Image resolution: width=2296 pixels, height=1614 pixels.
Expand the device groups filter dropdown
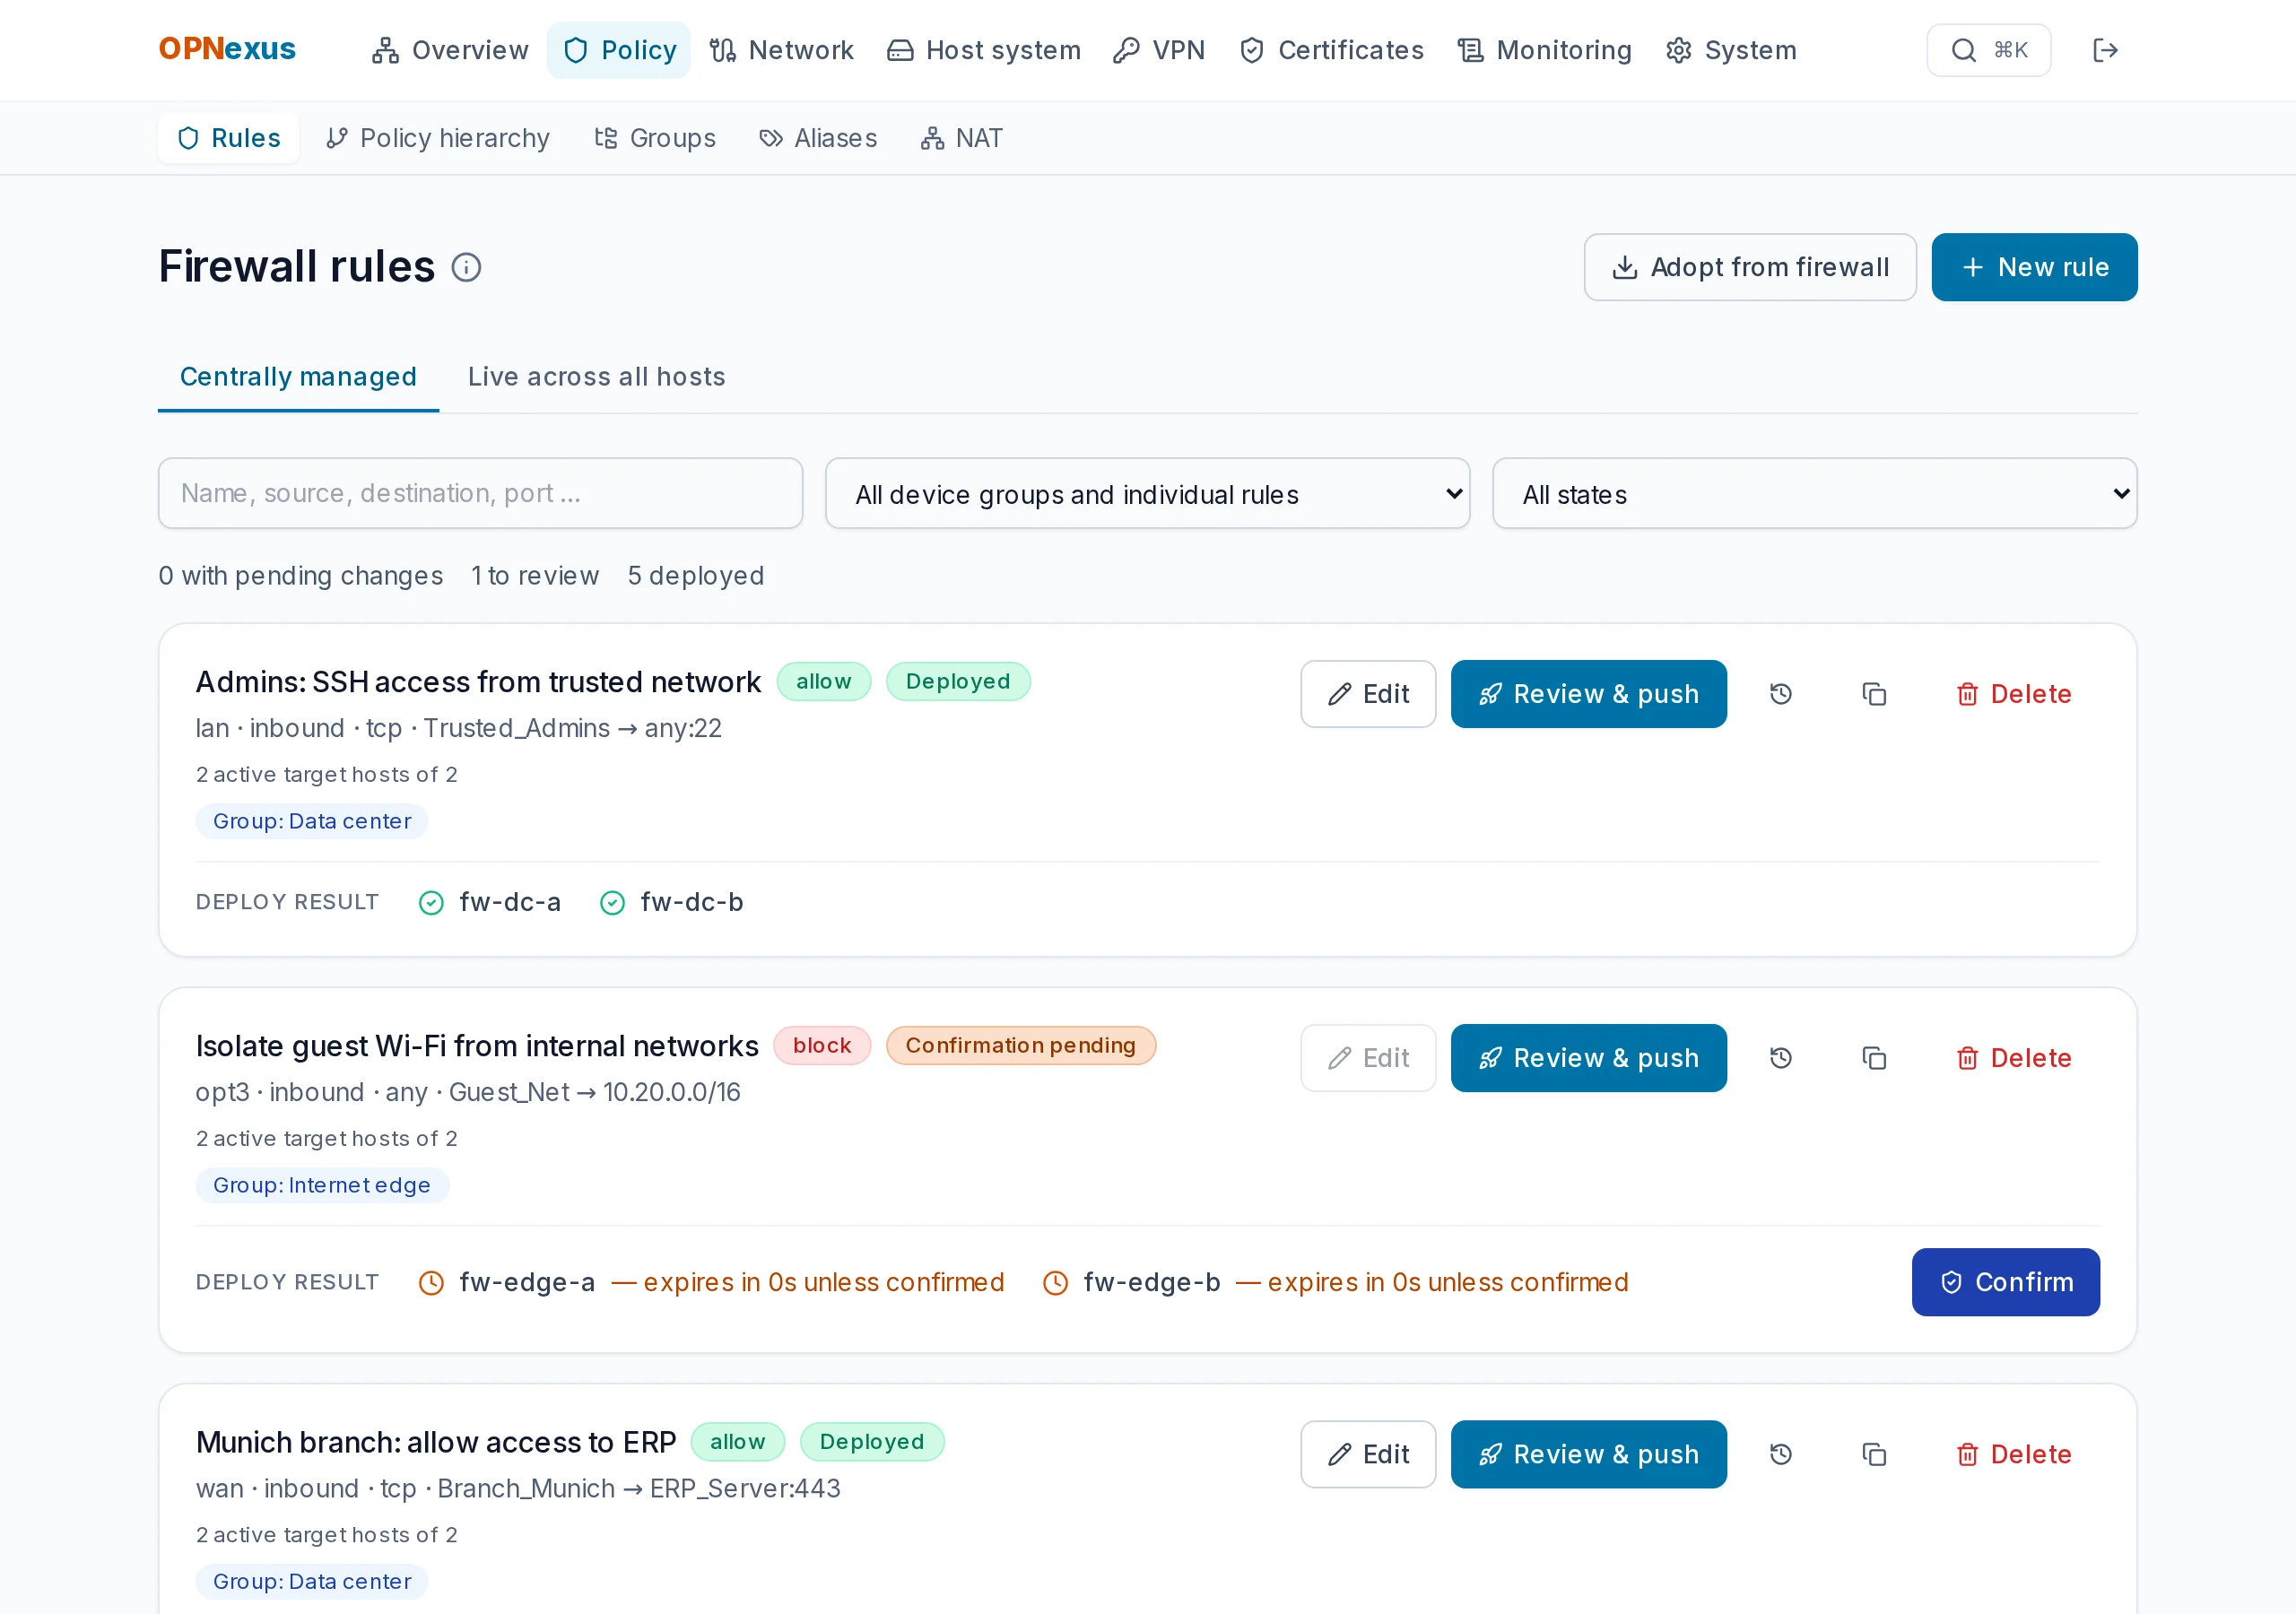coord(1147,493)
